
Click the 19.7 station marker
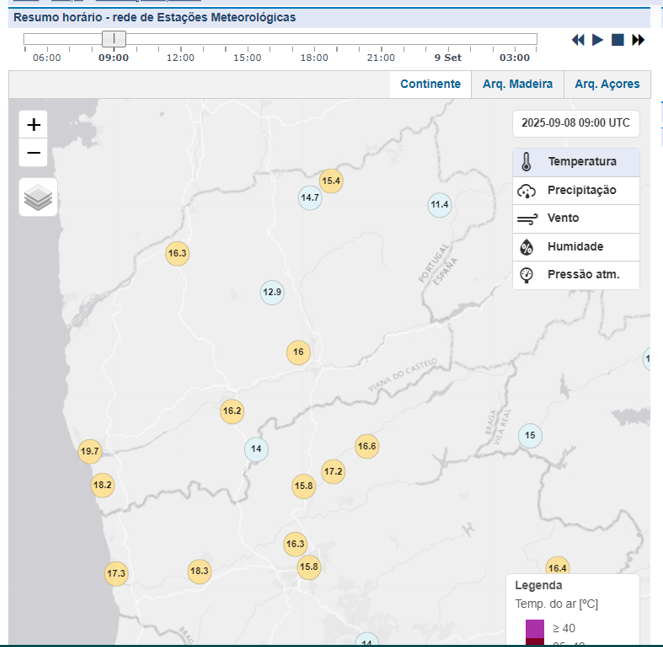pos(90,451)
